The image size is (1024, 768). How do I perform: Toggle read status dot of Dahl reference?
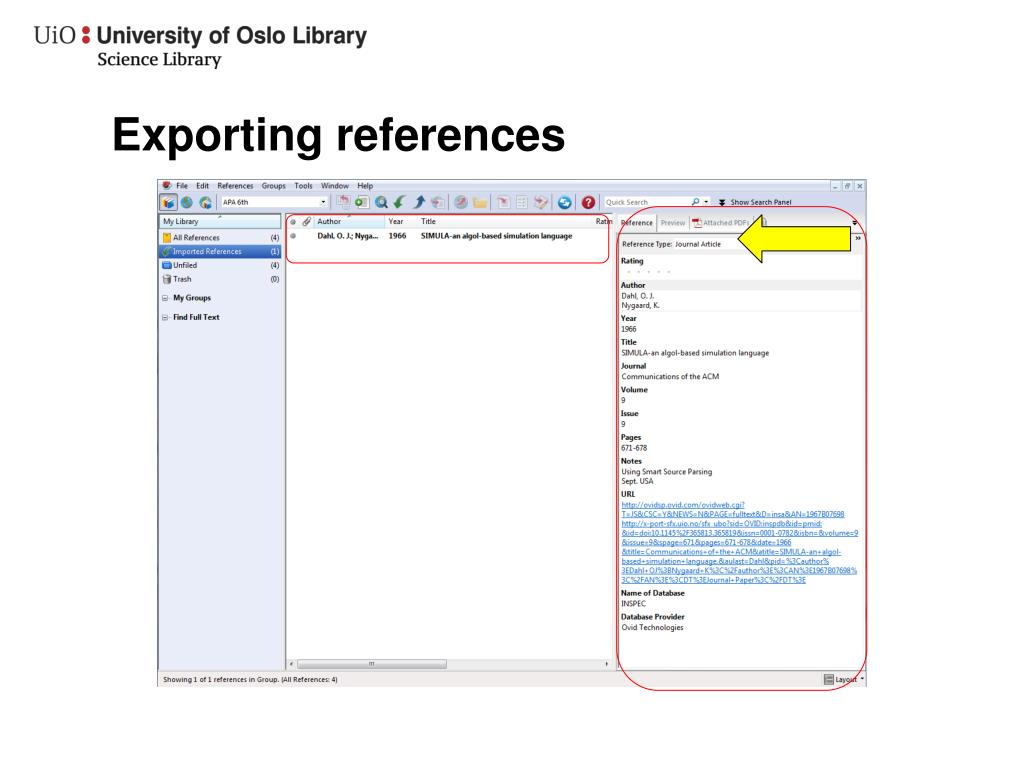pyautogui.click(x=293, y=236)
